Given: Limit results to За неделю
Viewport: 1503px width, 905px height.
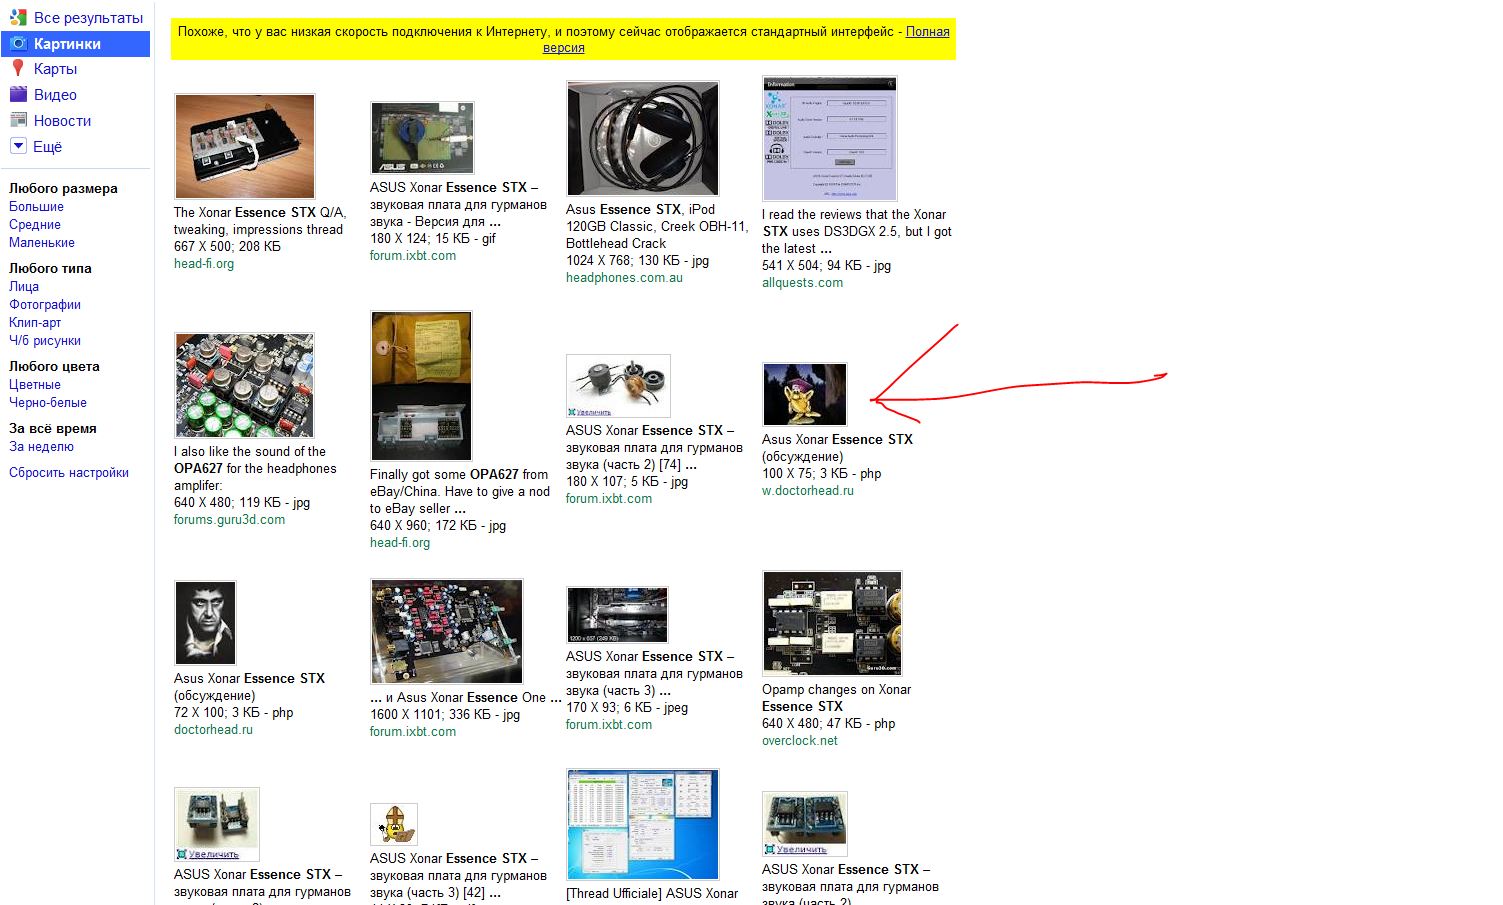Looking at the screenshot, I should [41, 447].
